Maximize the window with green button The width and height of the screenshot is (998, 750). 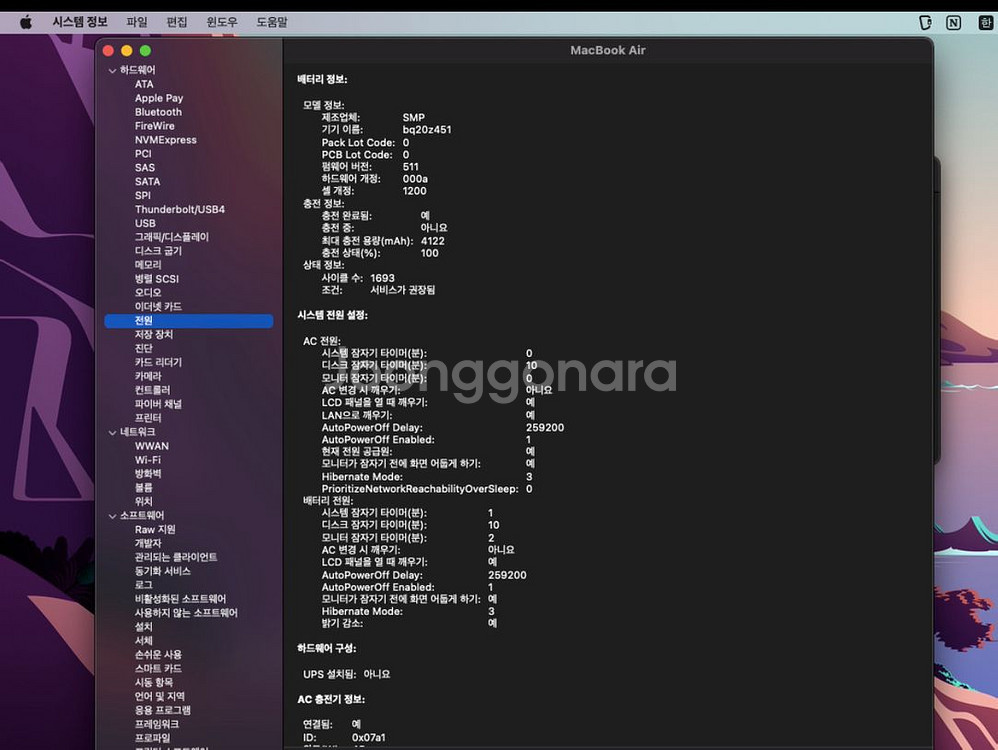pos(145,51)
